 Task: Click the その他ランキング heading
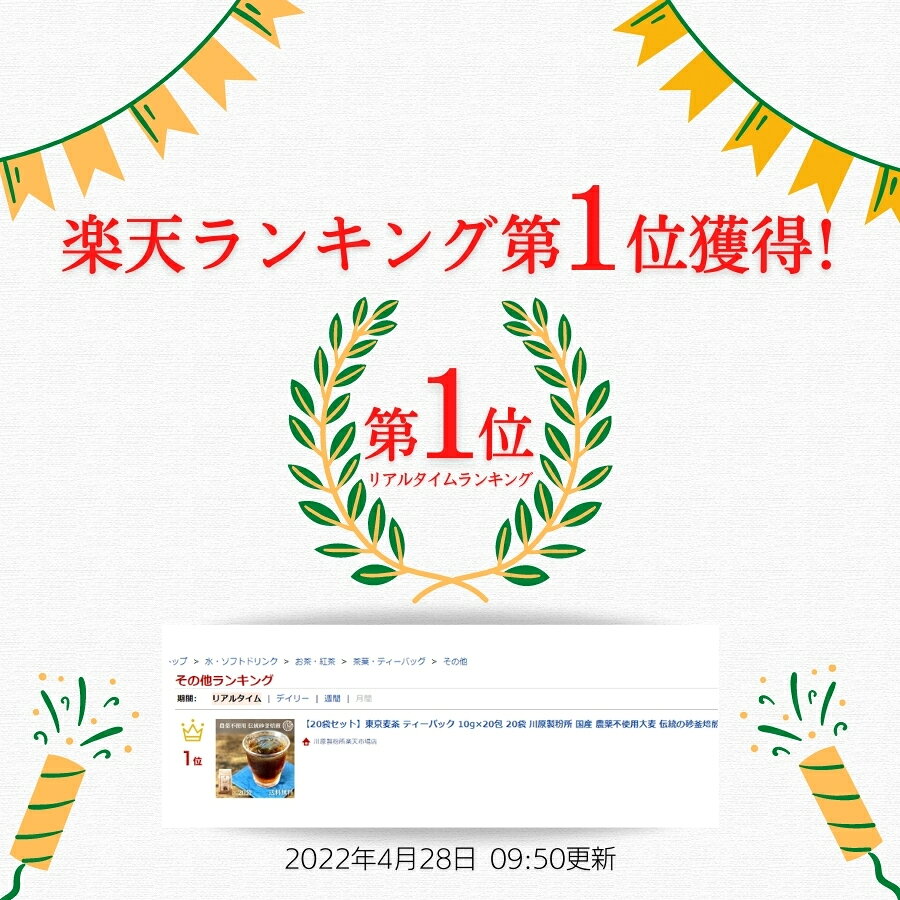(224, 680)
